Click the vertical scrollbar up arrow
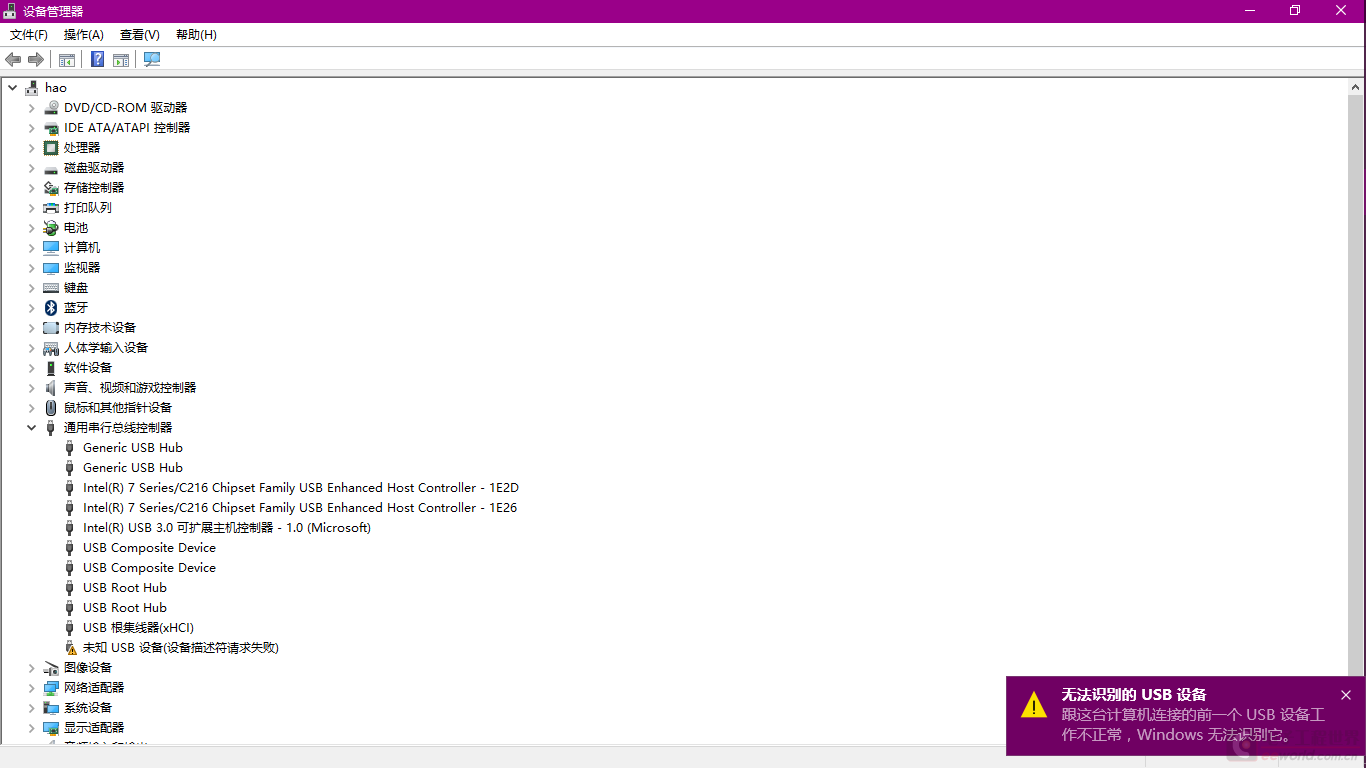Image resolution: width=1366 pixels, height=768 pixels. [1355, 87]
